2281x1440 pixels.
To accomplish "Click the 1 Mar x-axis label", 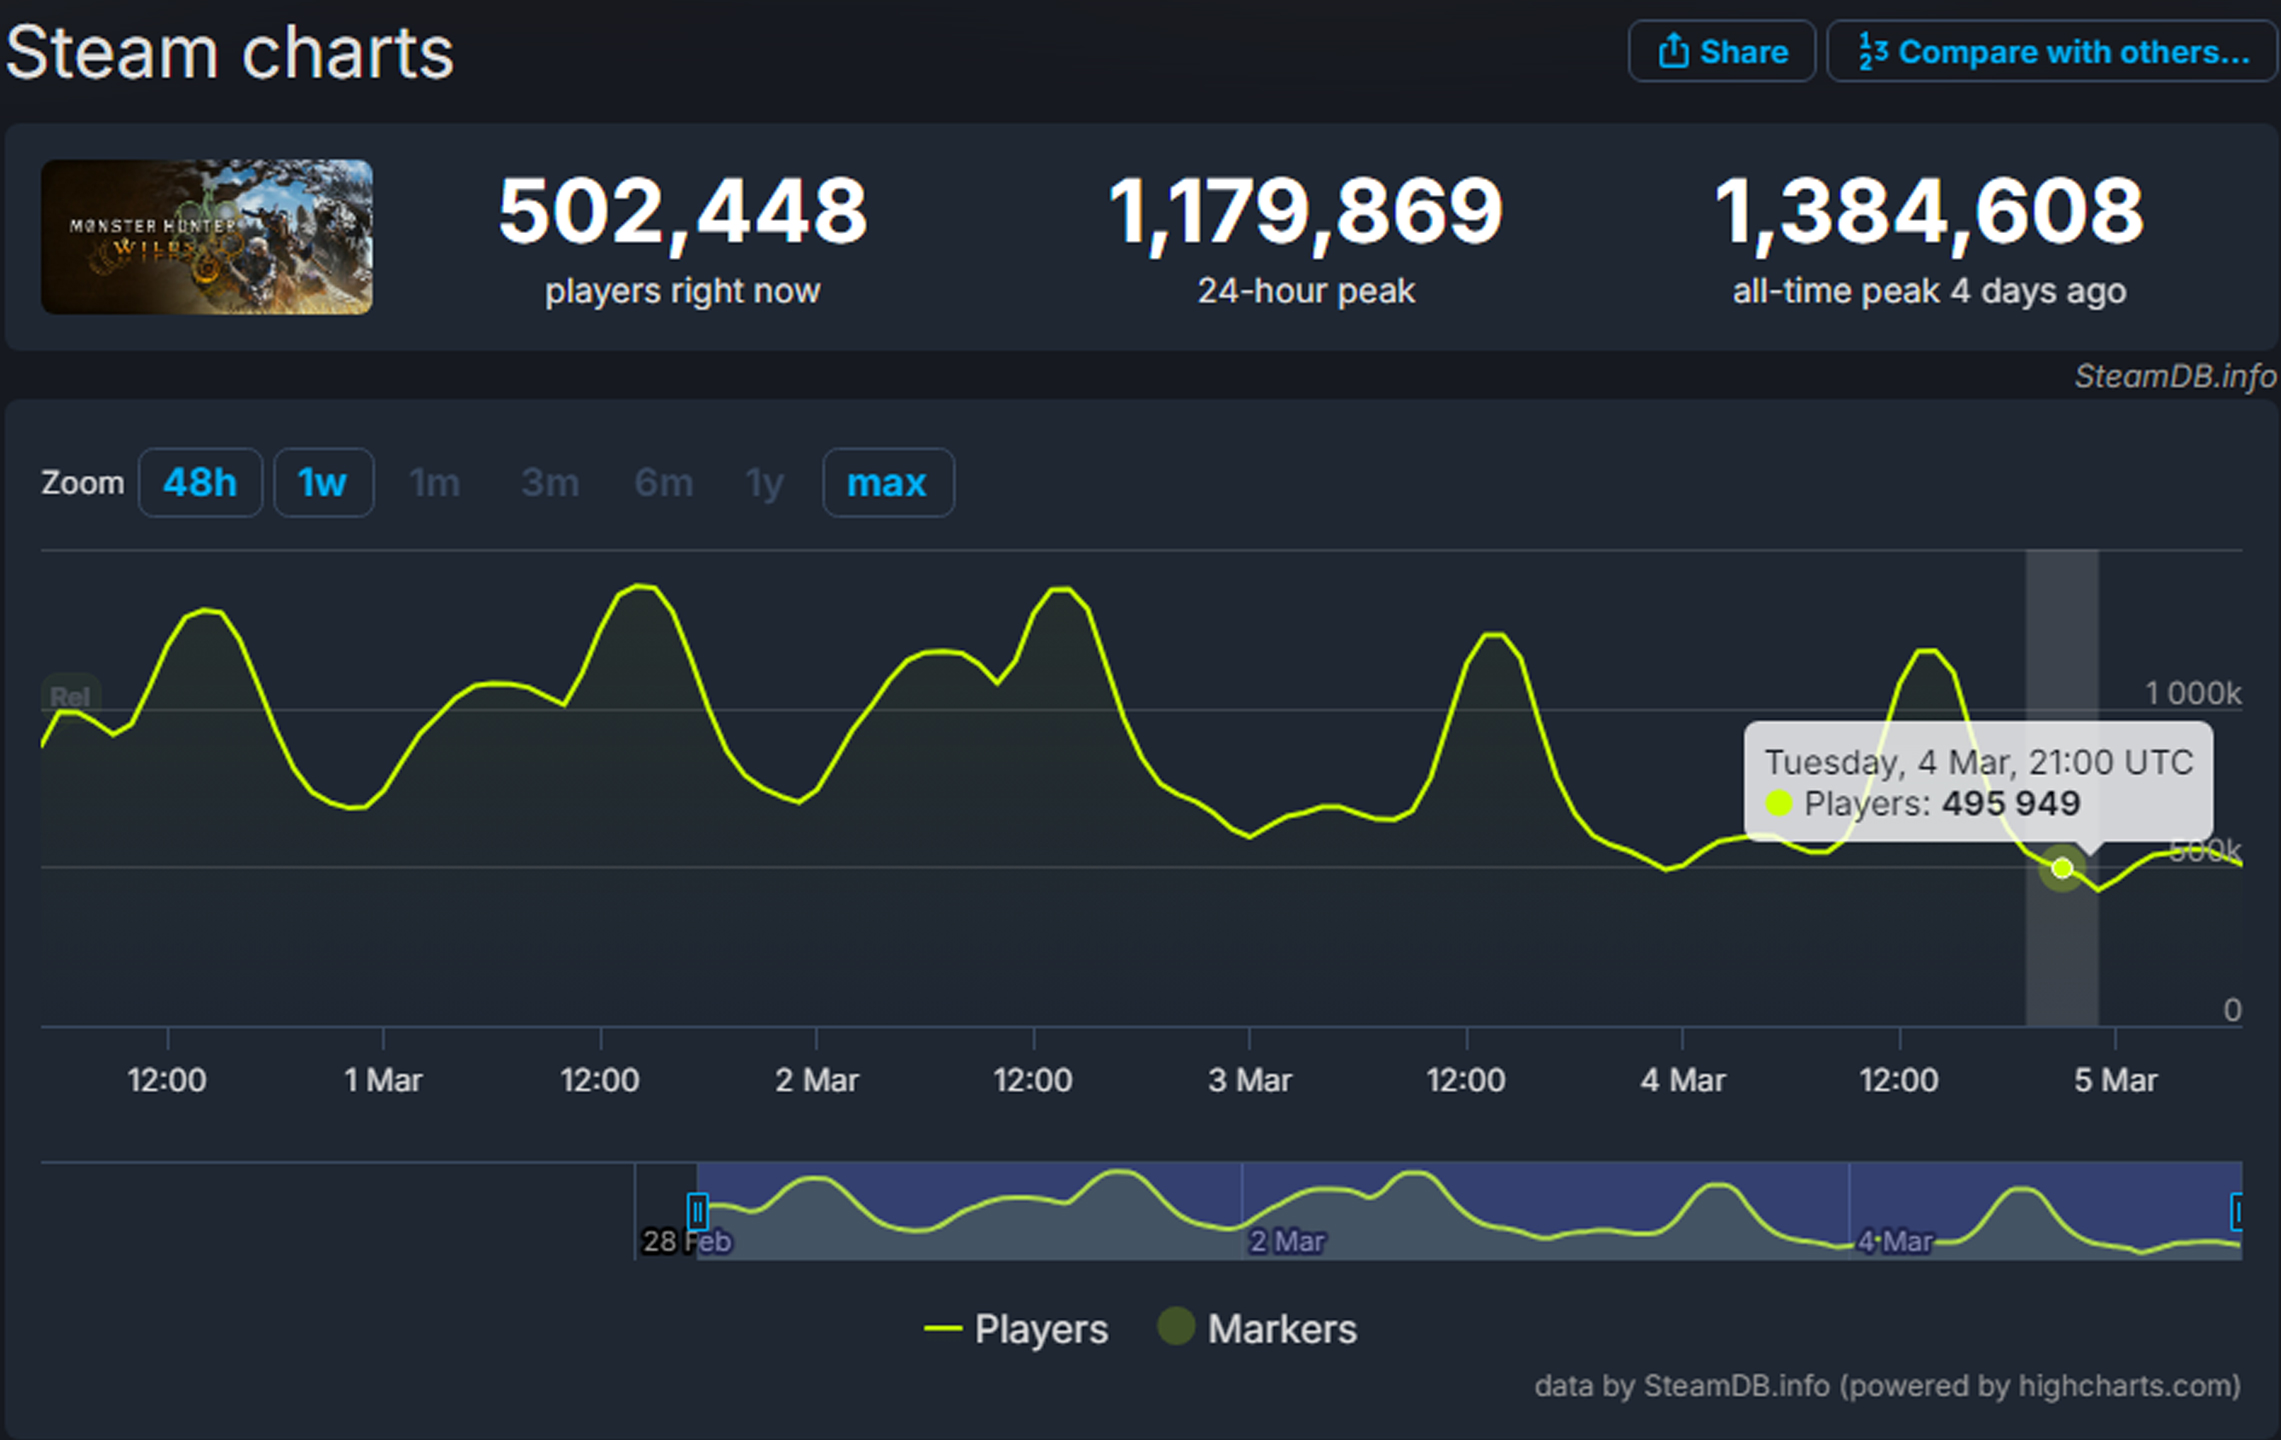I will pos(383,1080).
